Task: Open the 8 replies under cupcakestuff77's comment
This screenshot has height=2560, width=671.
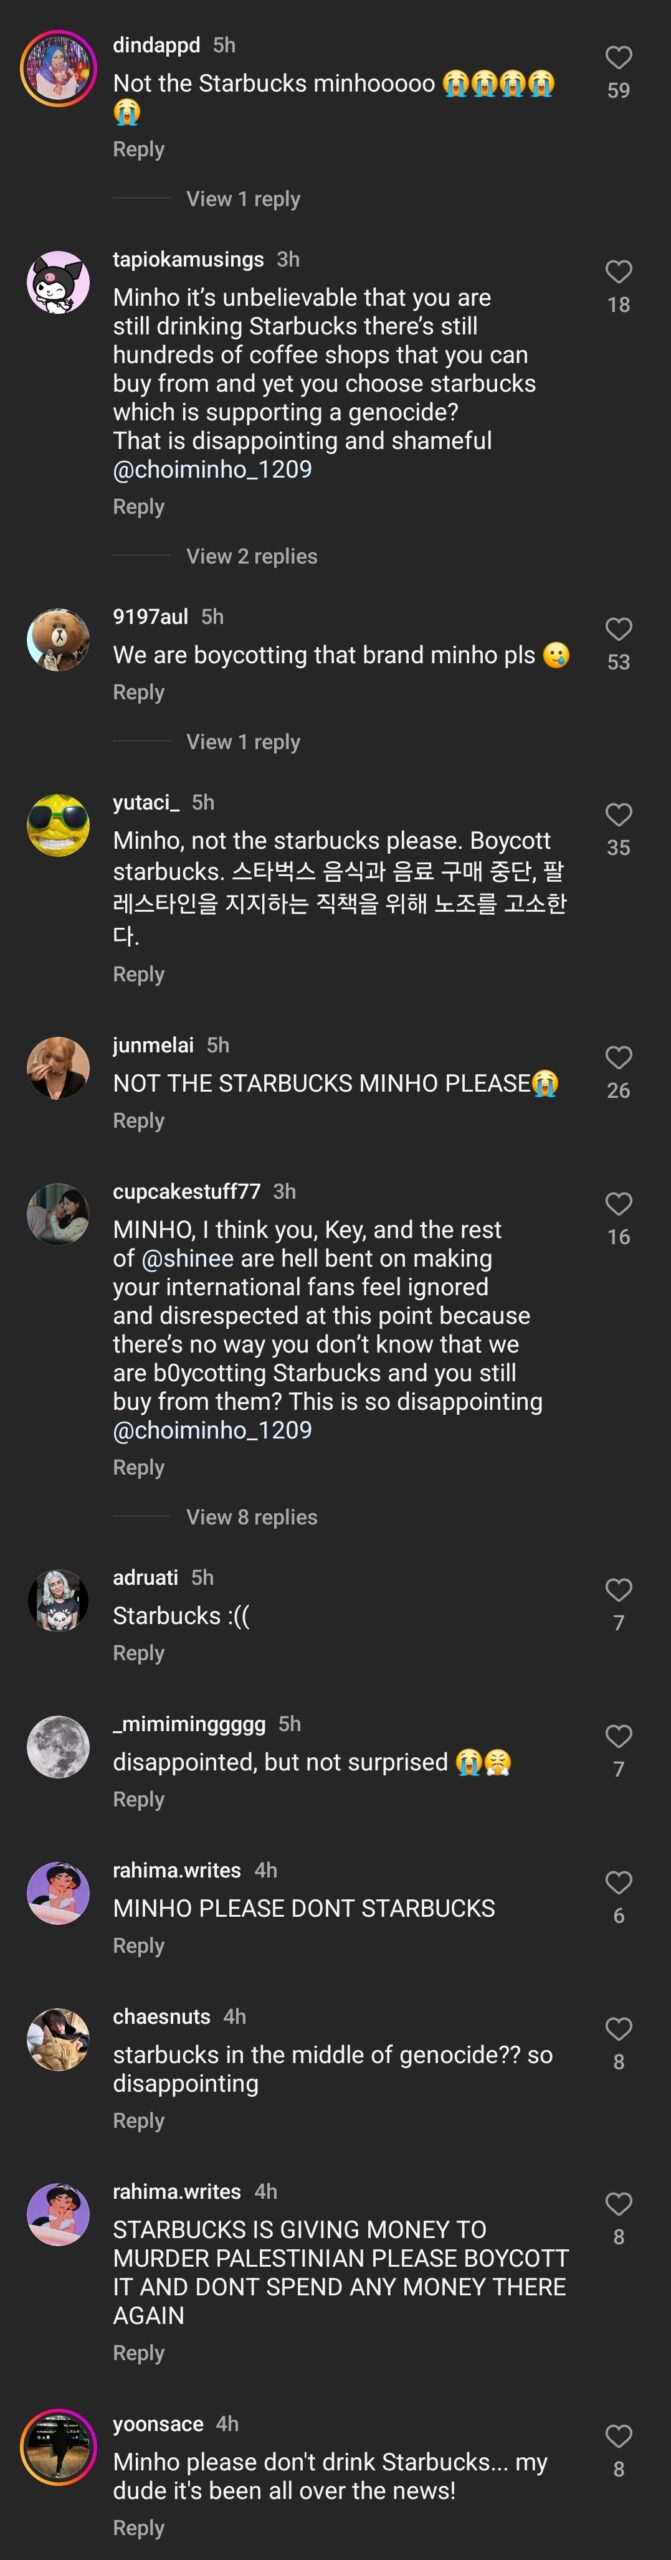Action: coord(251,1517)
